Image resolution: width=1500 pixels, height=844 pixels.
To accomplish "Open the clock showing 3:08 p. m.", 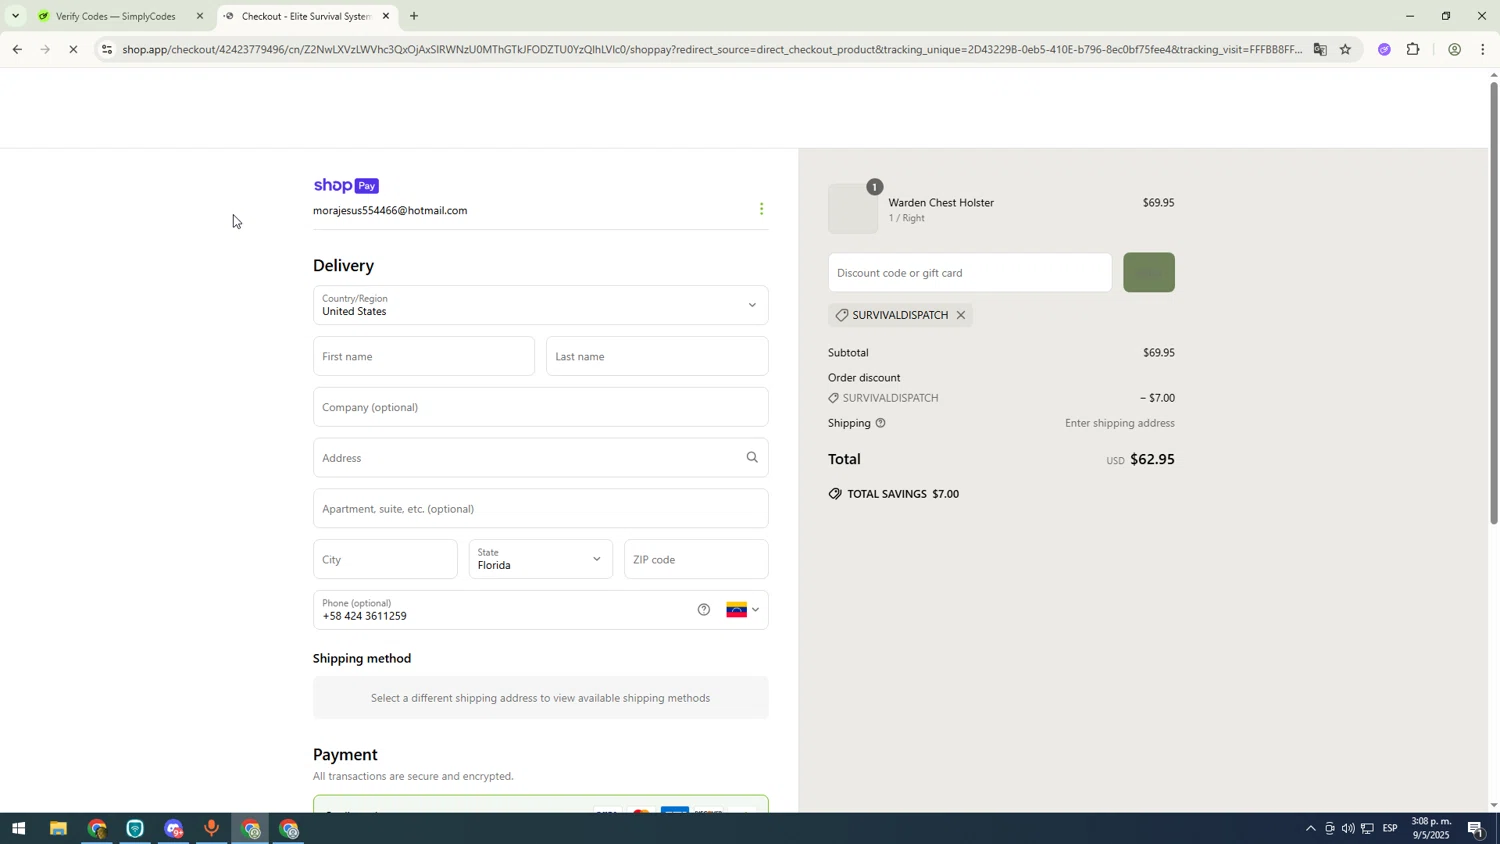I will [x=1431, y=828].
